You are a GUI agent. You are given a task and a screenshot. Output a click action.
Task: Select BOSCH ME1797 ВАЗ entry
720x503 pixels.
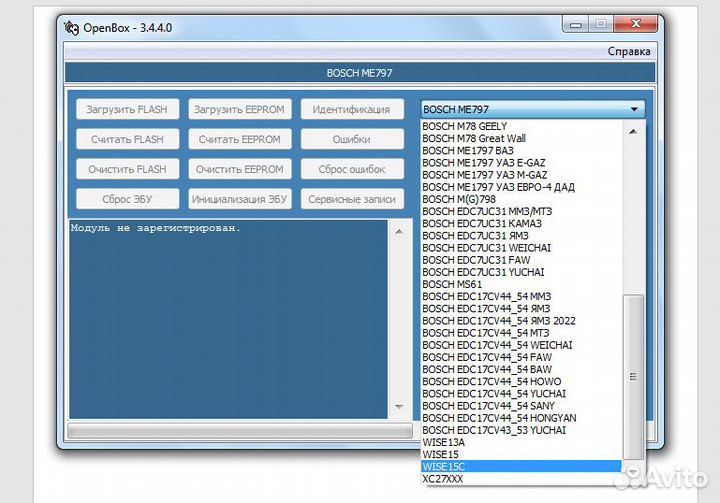(521, 151)
